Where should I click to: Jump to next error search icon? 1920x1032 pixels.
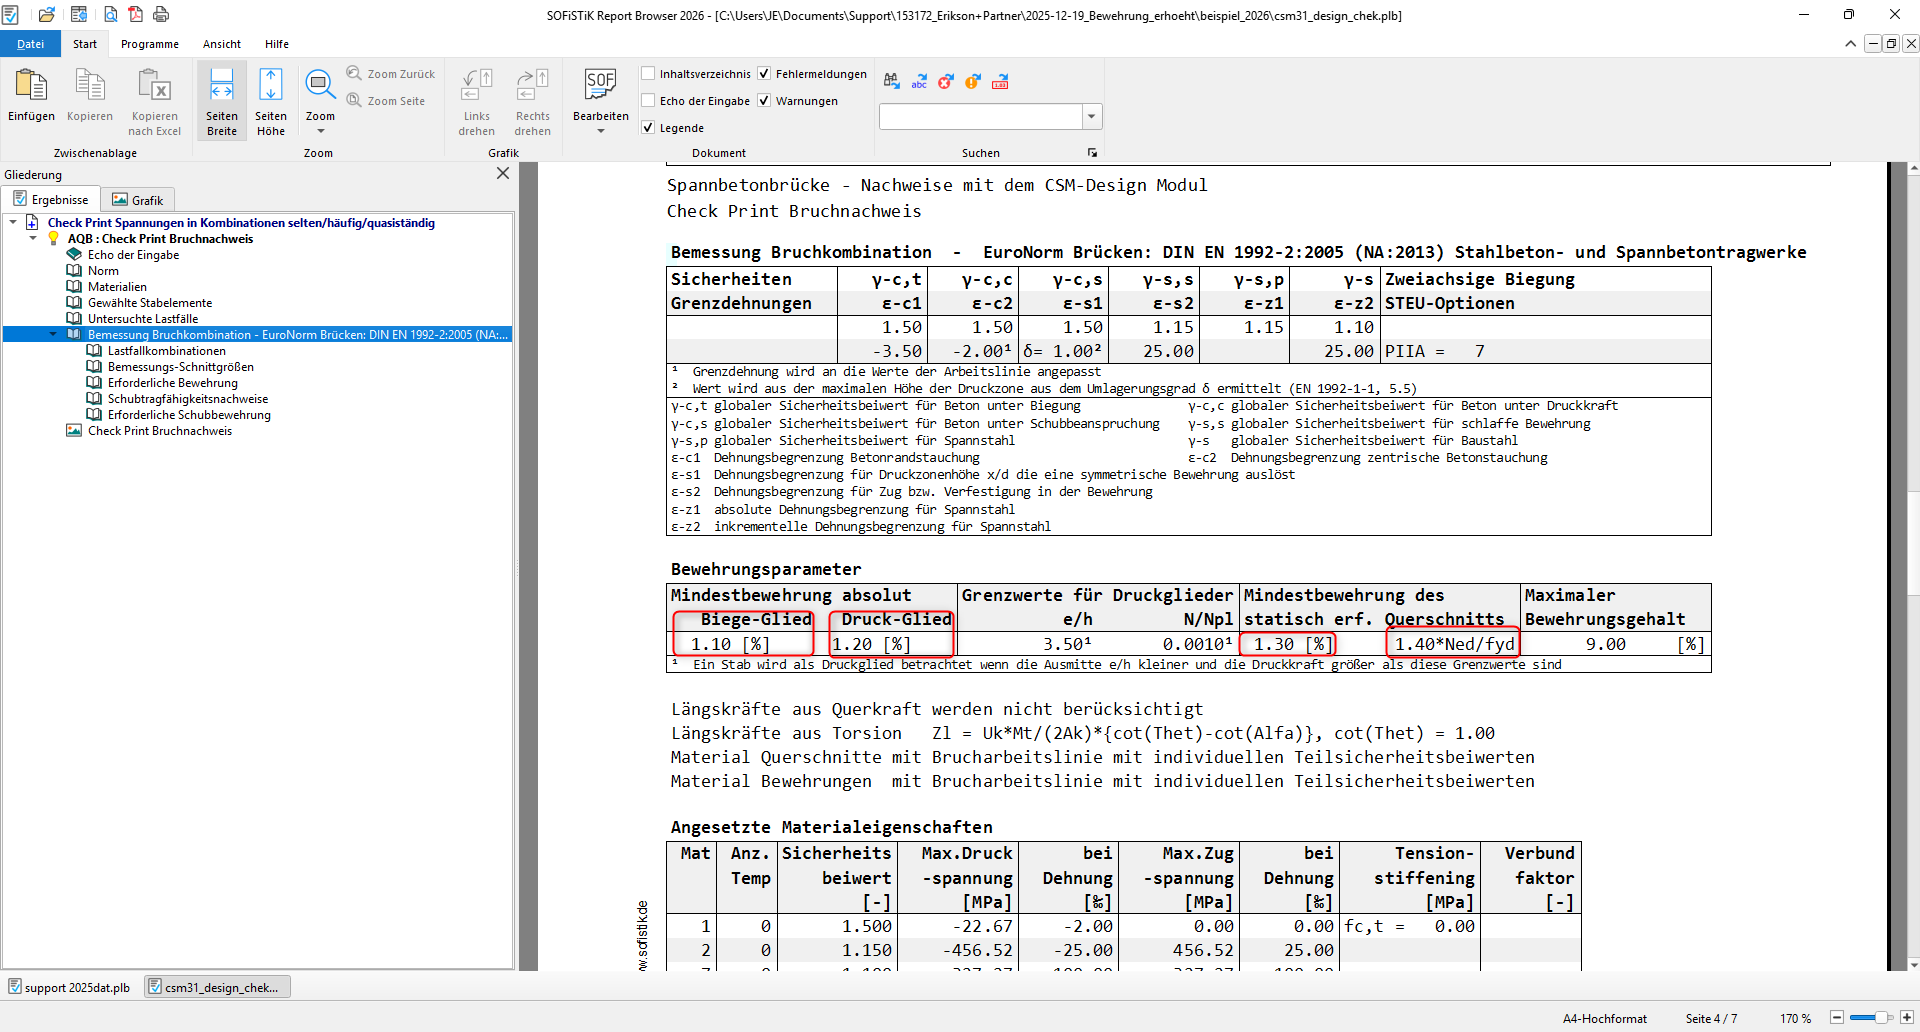pyautogui.click(x=946, y=82)
